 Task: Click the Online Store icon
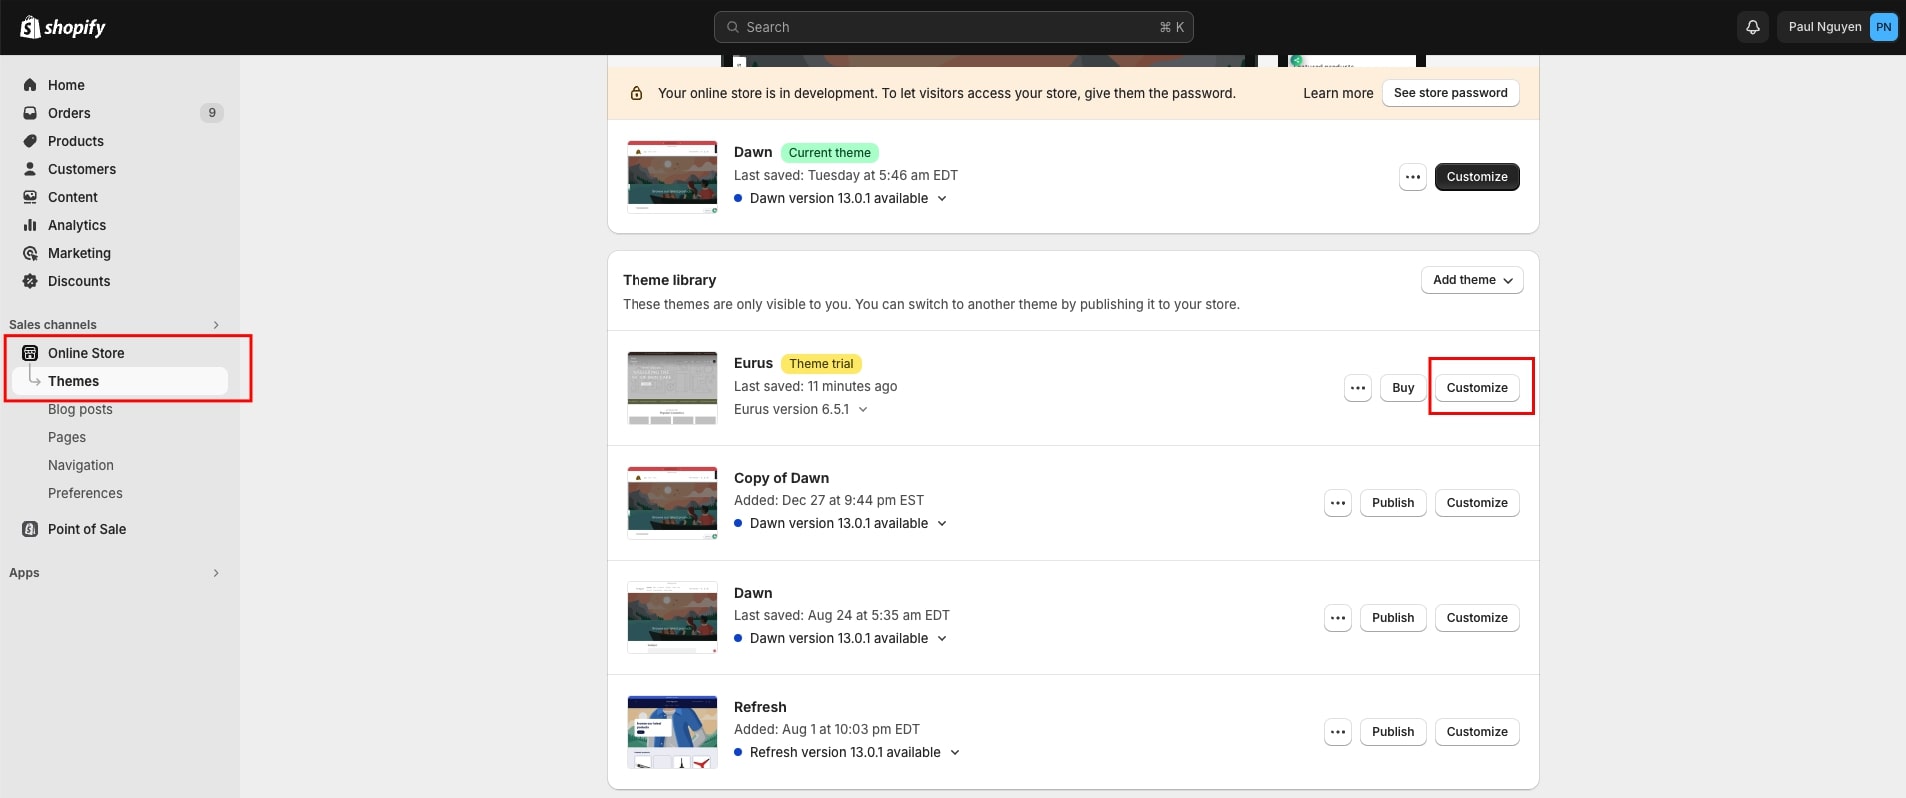pyautogui.click(x=30, y=353)
